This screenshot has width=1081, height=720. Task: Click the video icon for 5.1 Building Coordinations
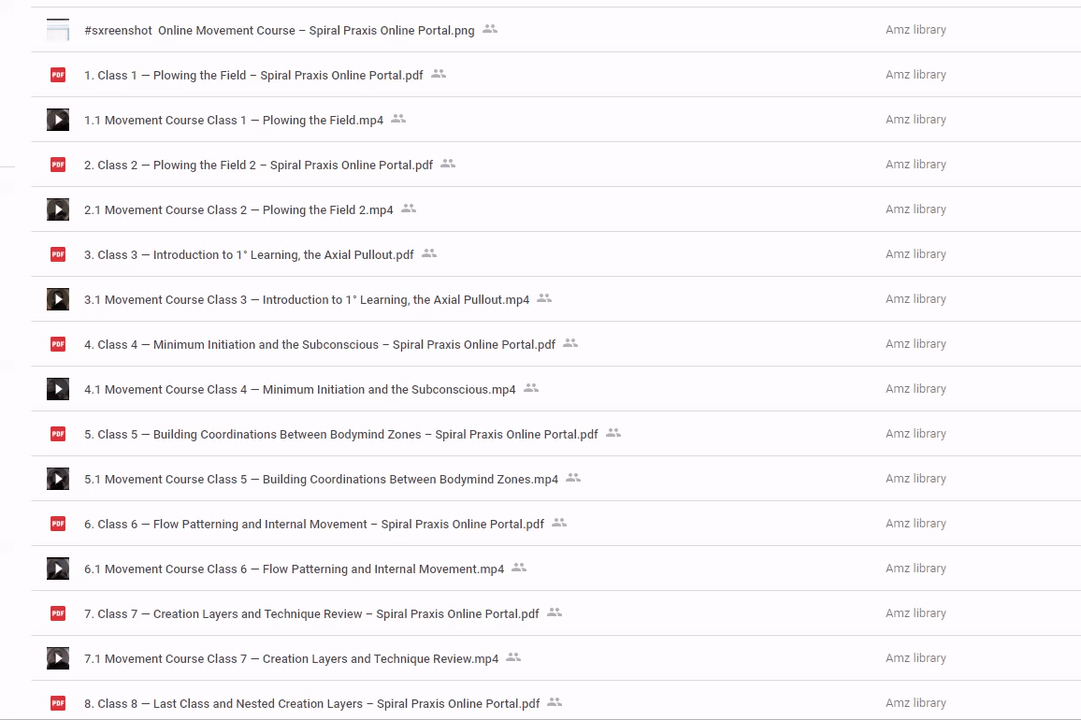tap(58, 479)
